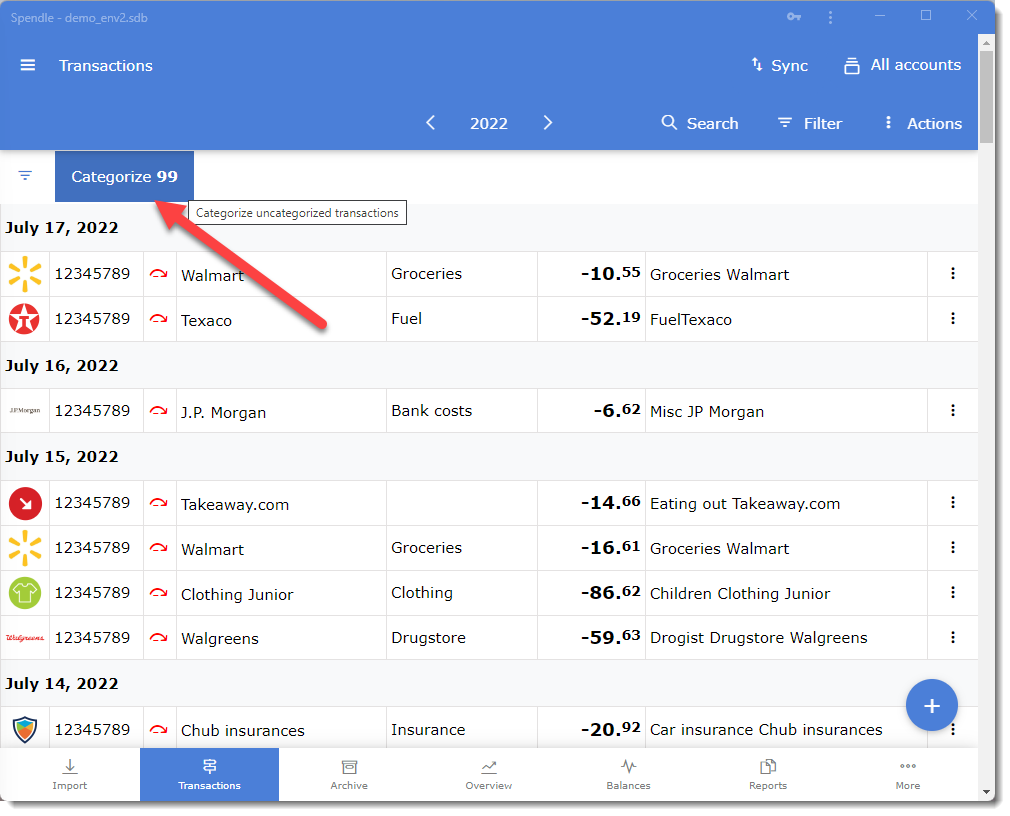Open the Filter option in header
This screenshot has width=1010, height=816.
pyautogui.click(x=810, y=123)
